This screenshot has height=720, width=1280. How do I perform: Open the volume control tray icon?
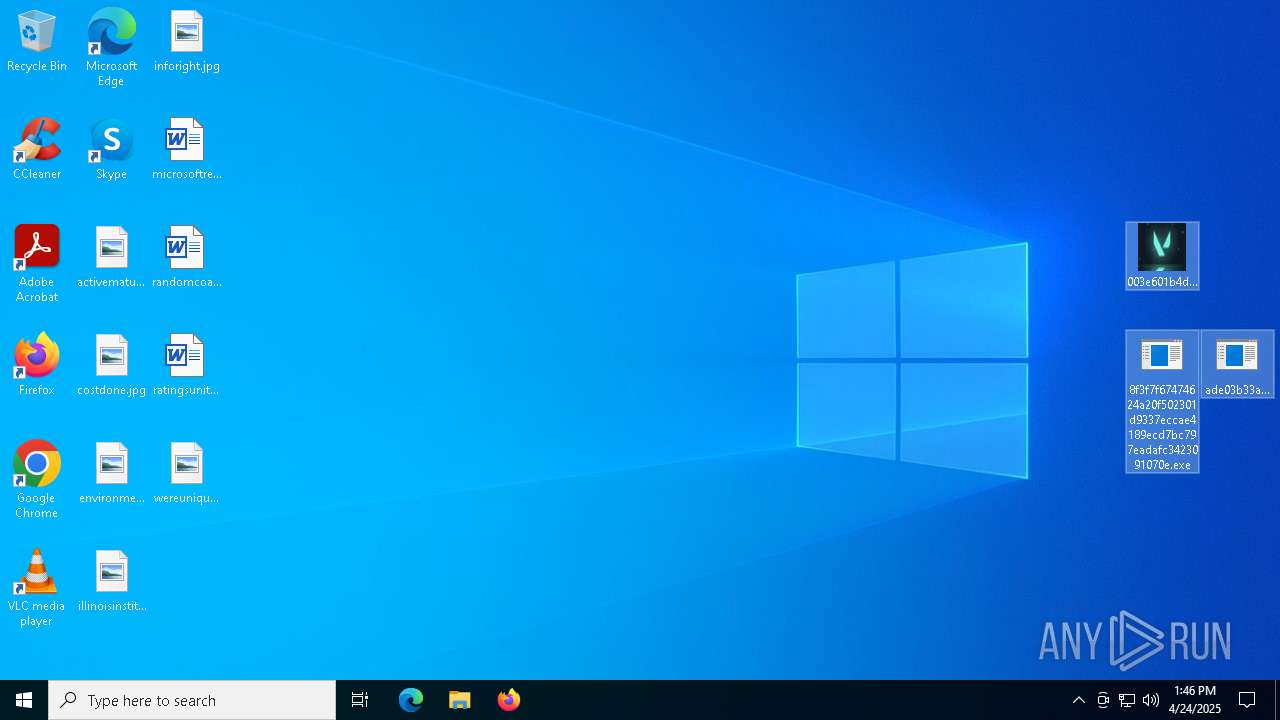click(x=1151, y=700)
